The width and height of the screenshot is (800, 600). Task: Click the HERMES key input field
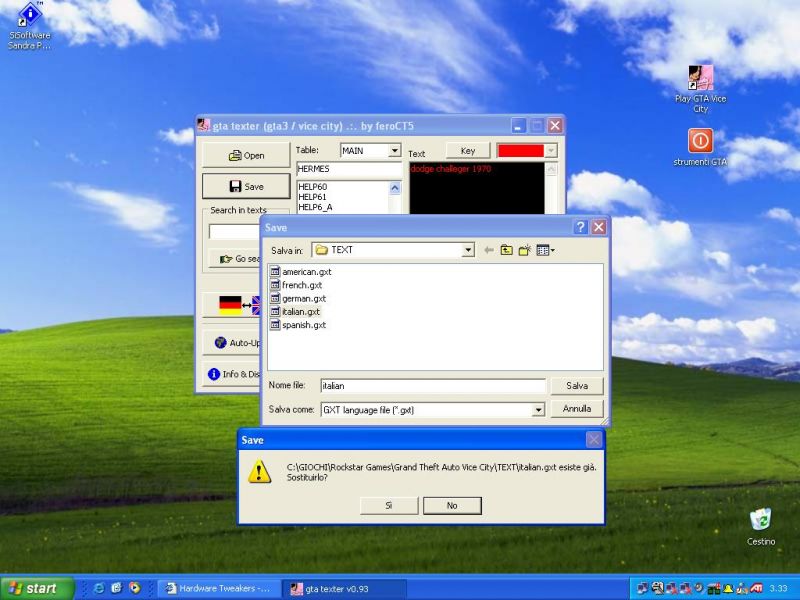click(349, 169)
